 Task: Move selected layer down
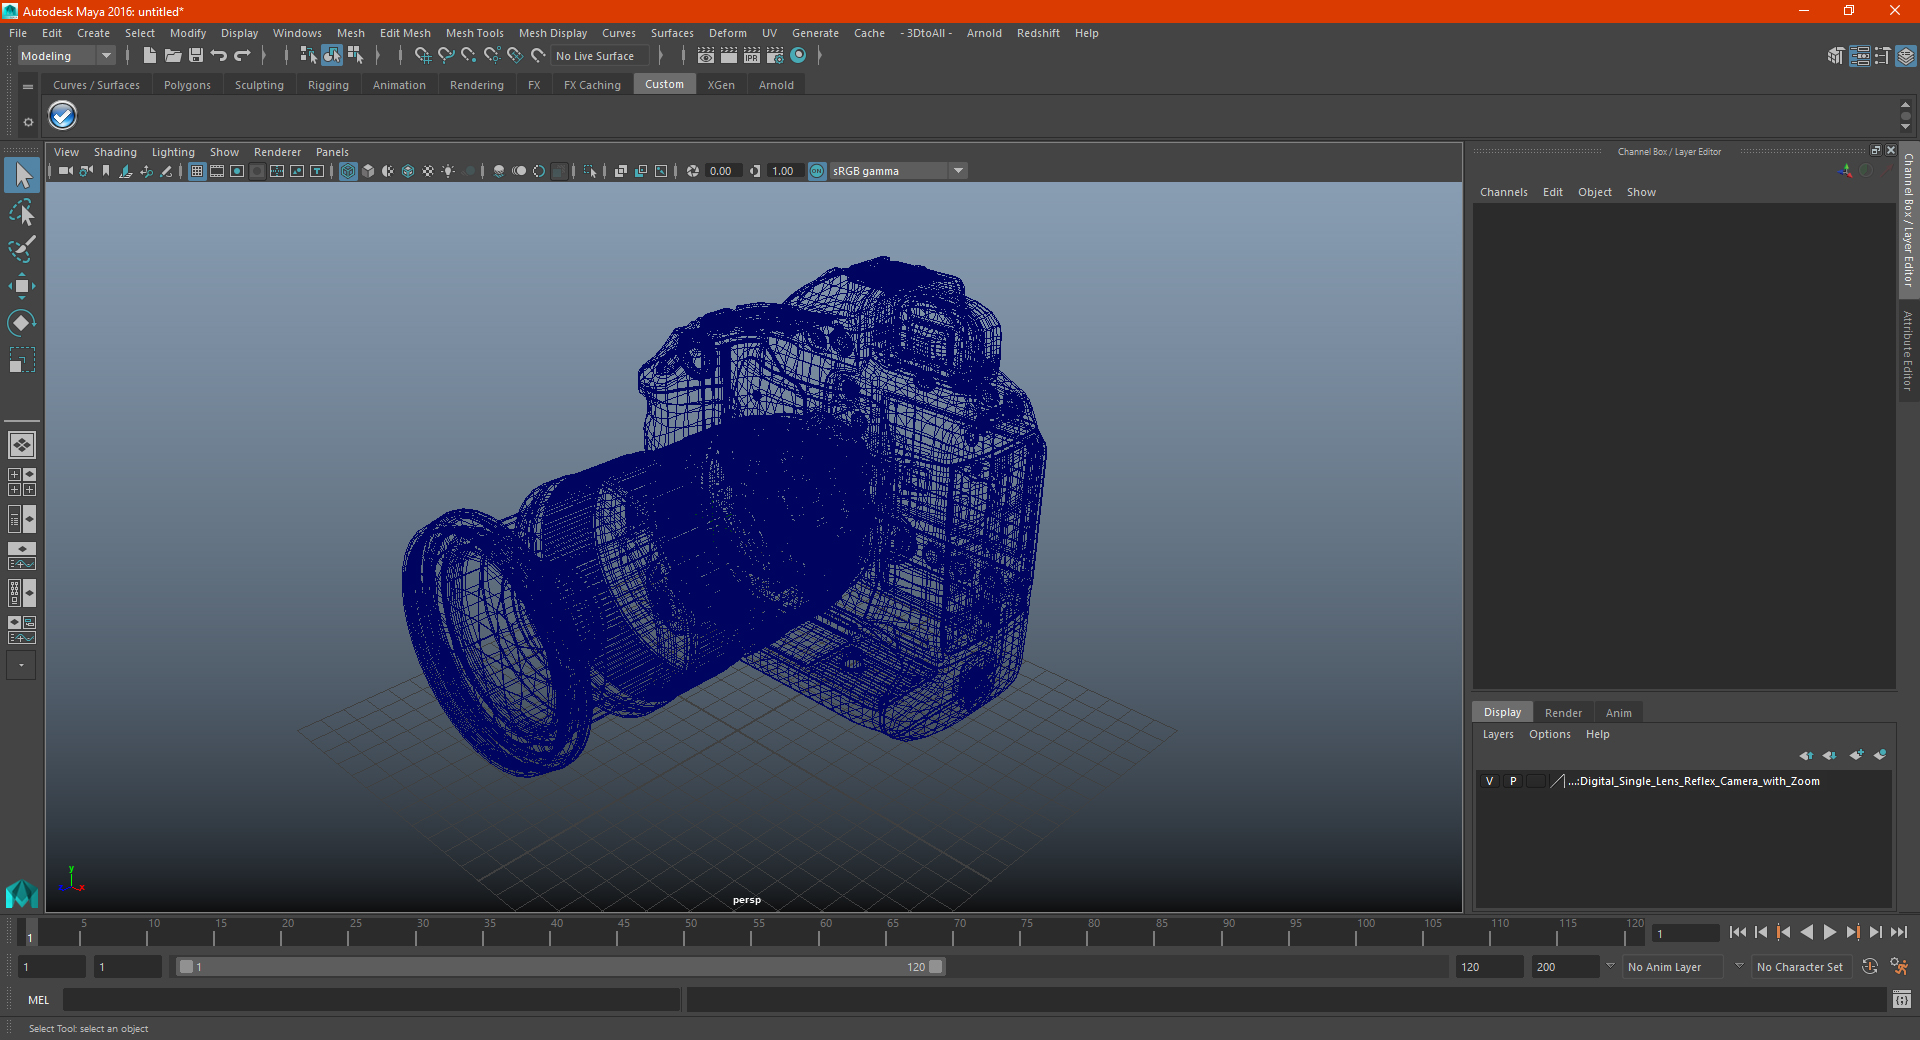tap(1830, 755)
